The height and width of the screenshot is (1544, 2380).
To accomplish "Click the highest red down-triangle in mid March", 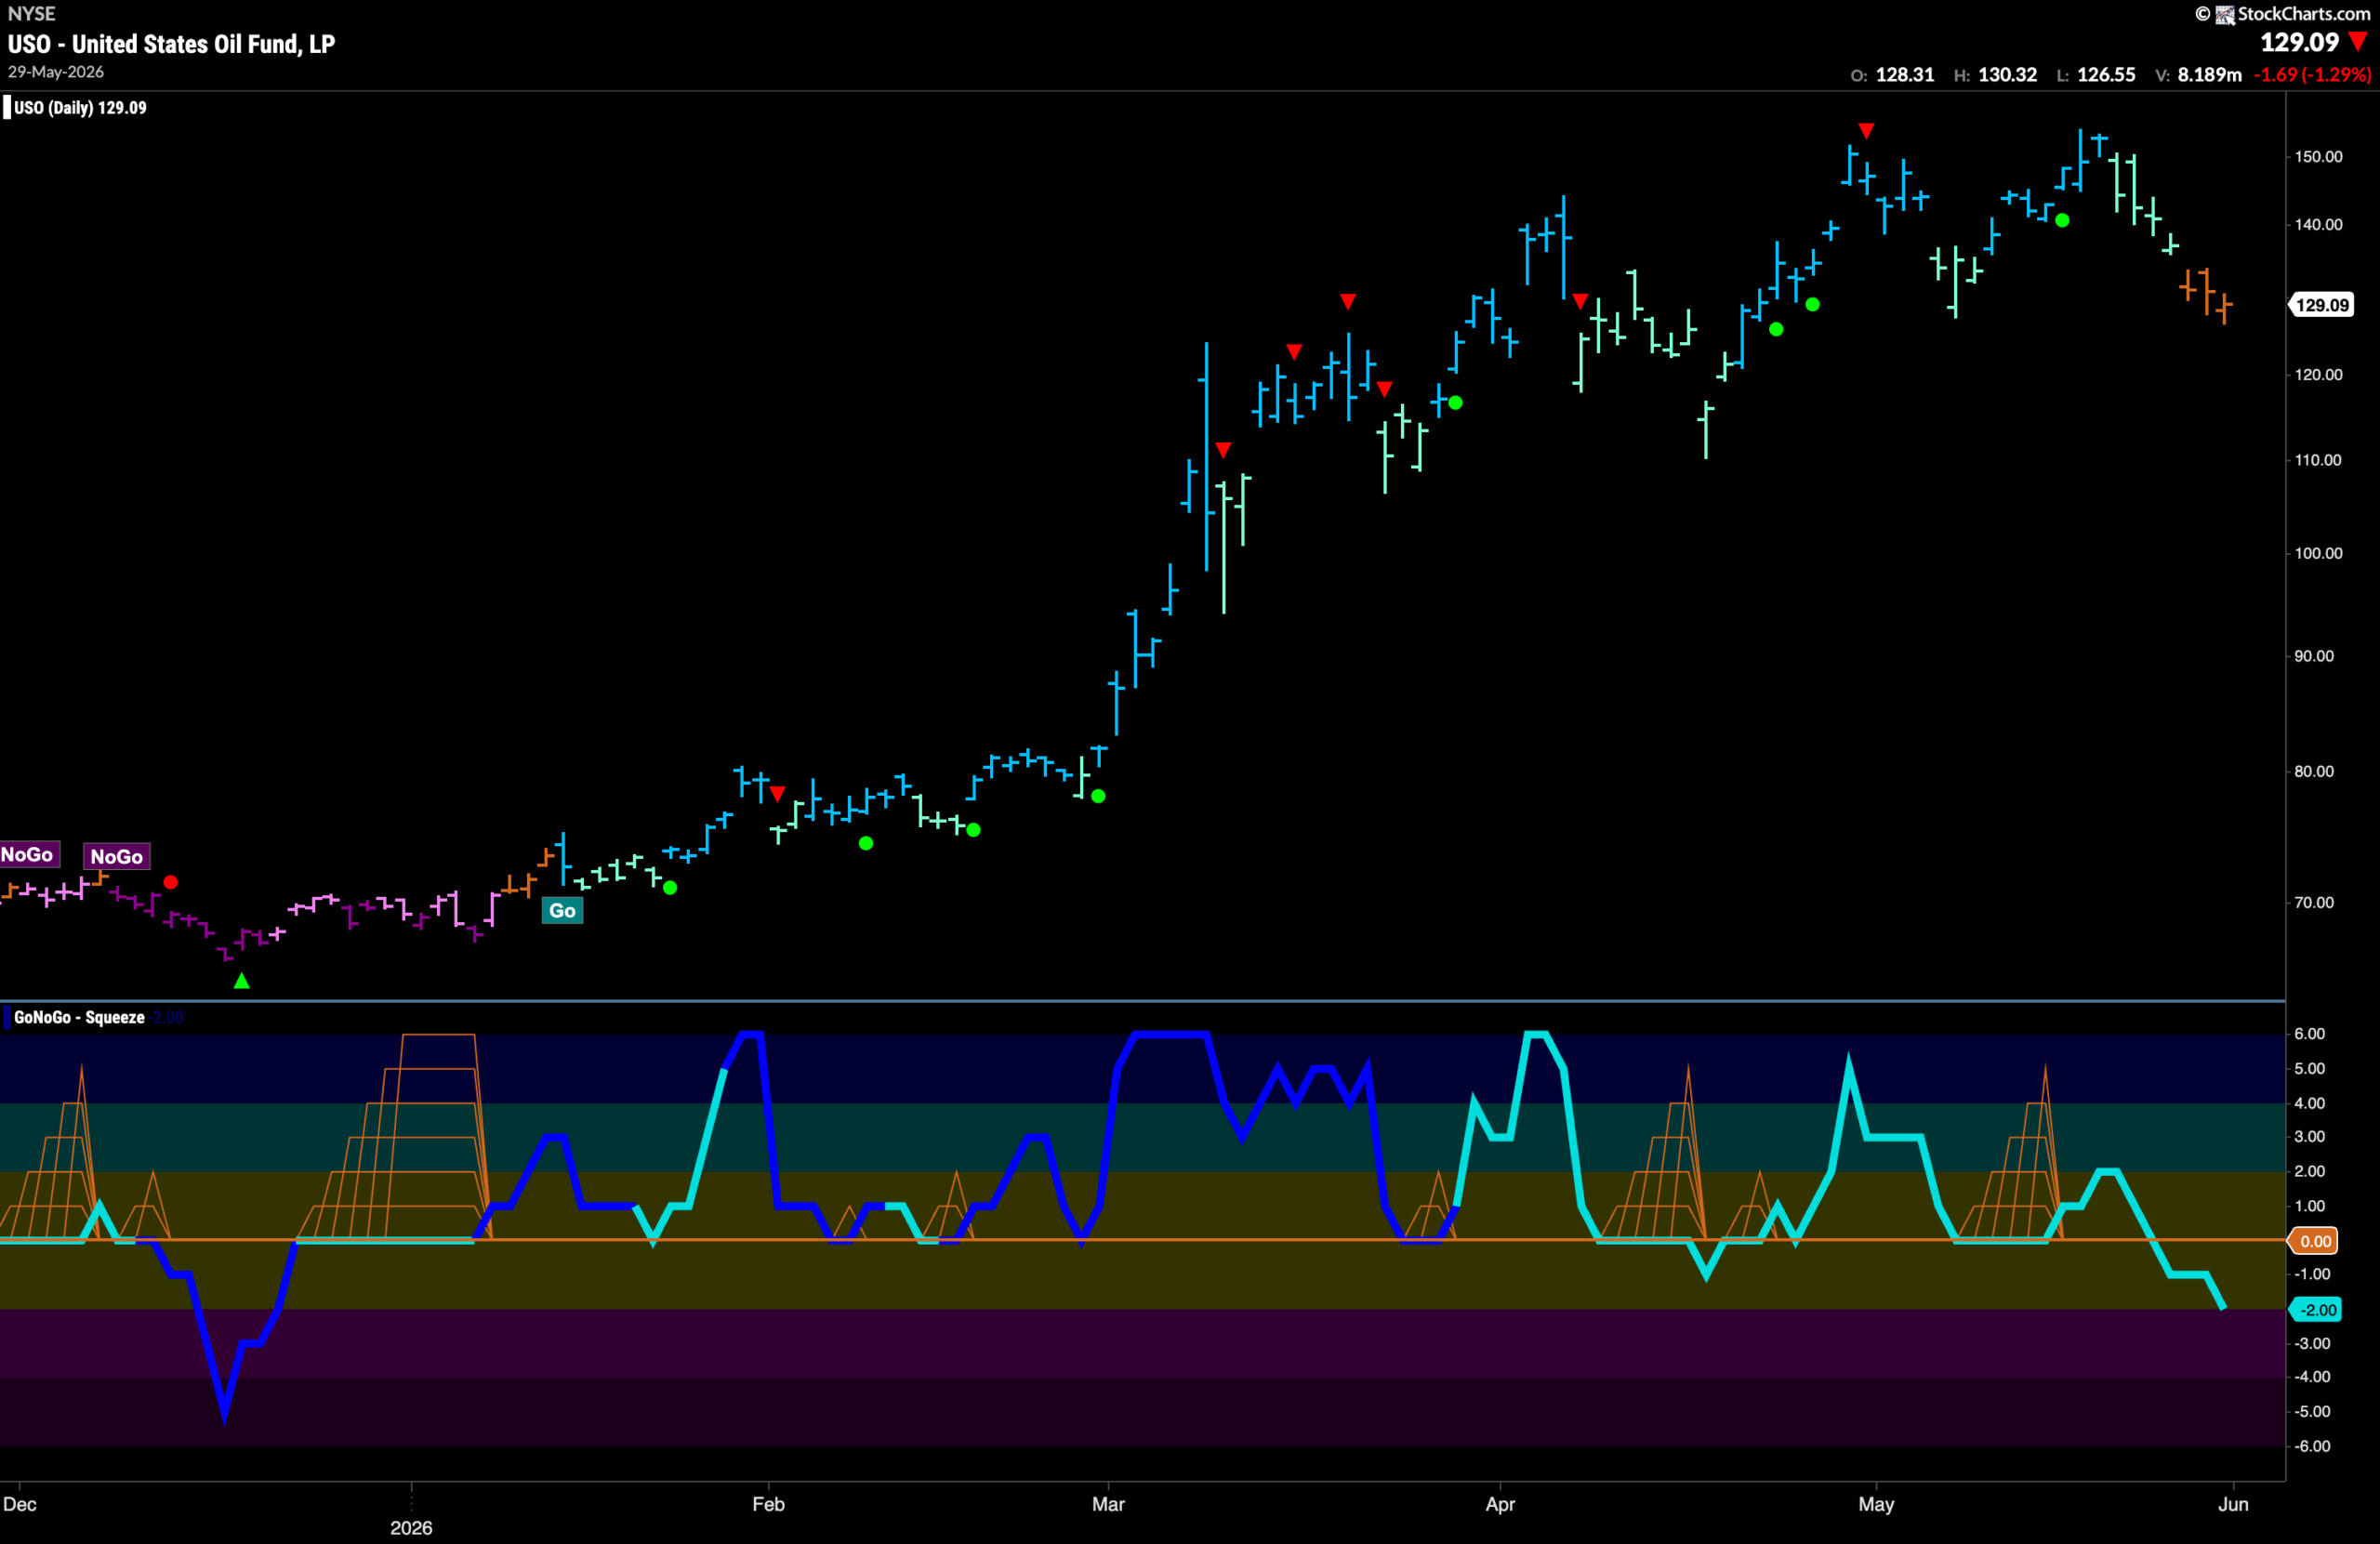I will point(1348,301).
